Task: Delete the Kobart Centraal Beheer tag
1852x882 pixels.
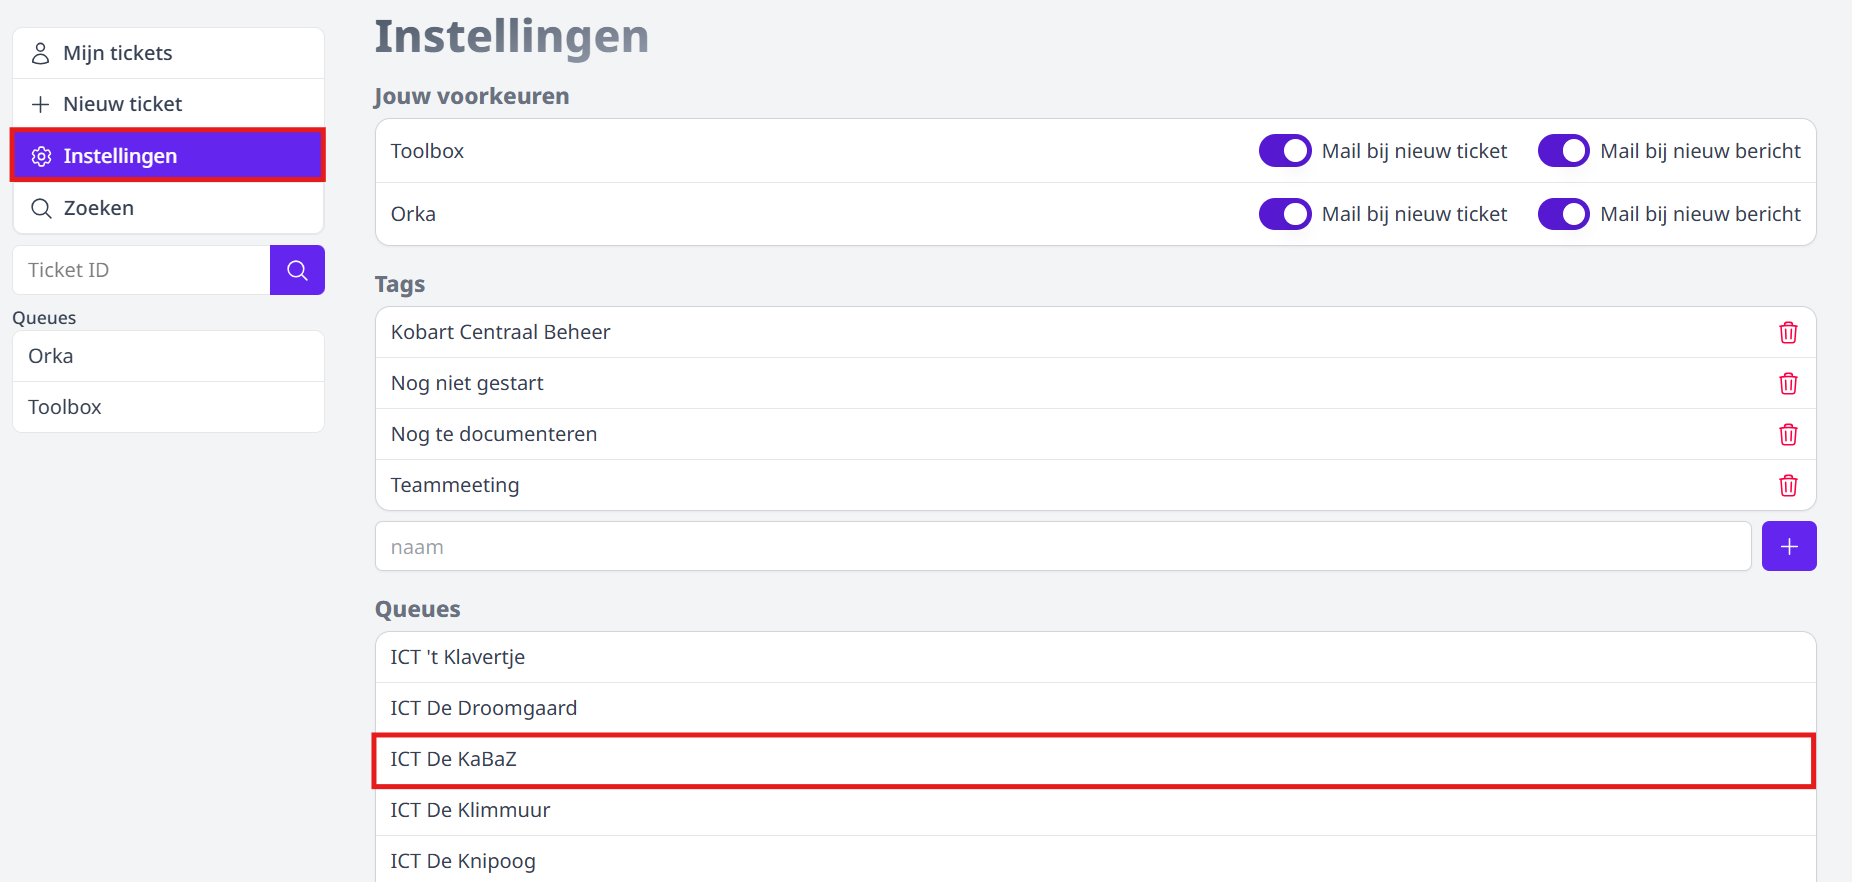Action: tap(1789, 332)
